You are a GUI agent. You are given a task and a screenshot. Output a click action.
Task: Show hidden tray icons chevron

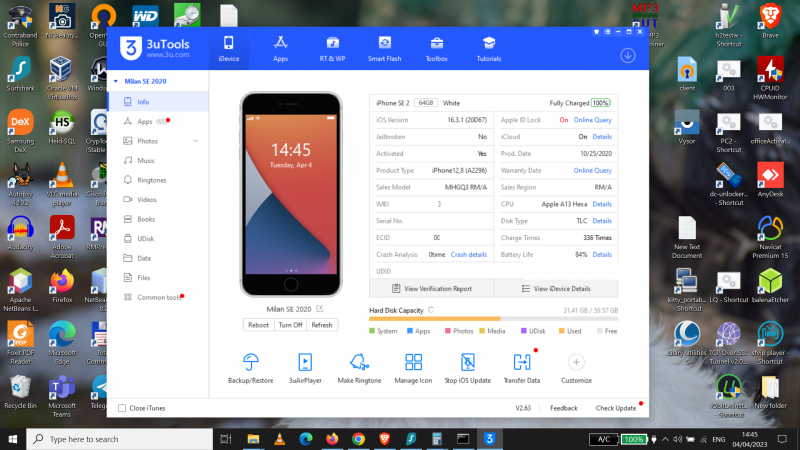(x=665, y=439)
